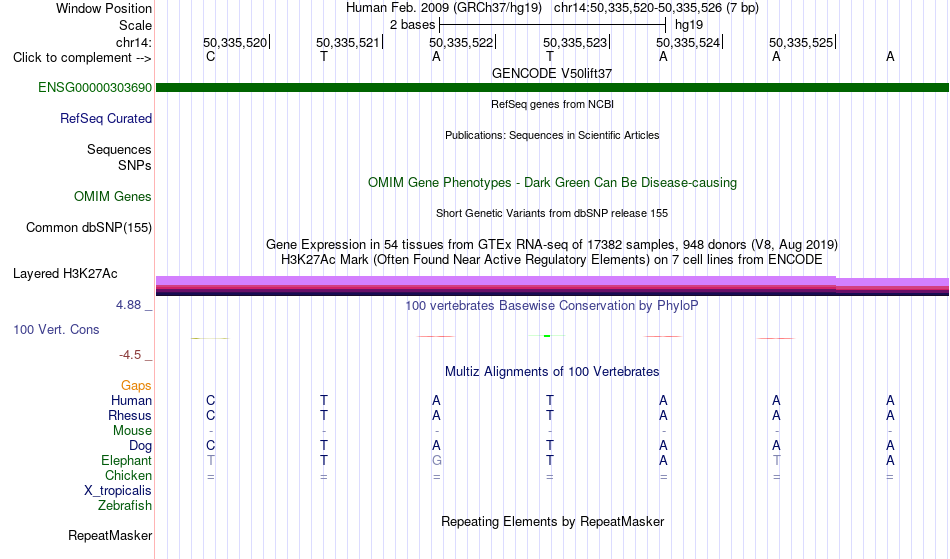The height and width of the screenshot is (559, 950).
Task: Click position label 50,335,525
Action: [x=801, y=43]
